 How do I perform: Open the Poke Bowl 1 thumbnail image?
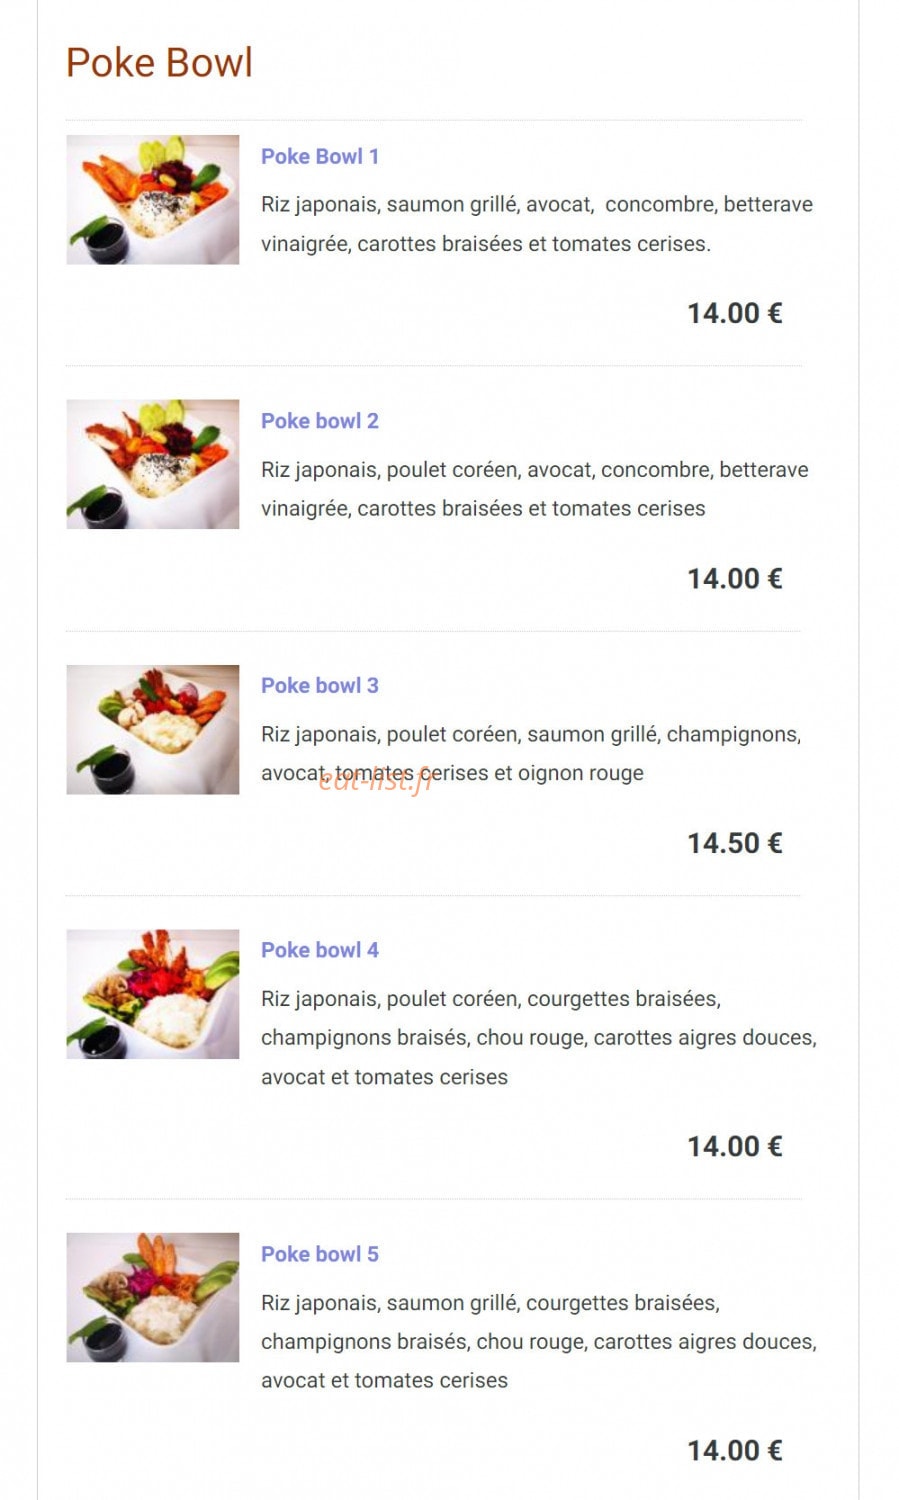(x=152, y=200)
